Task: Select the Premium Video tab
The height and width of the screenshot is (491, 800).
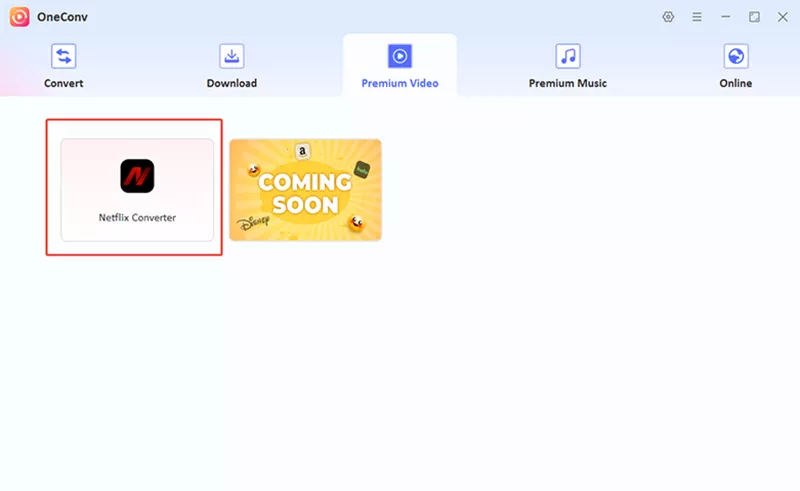Action: (400, 66)
